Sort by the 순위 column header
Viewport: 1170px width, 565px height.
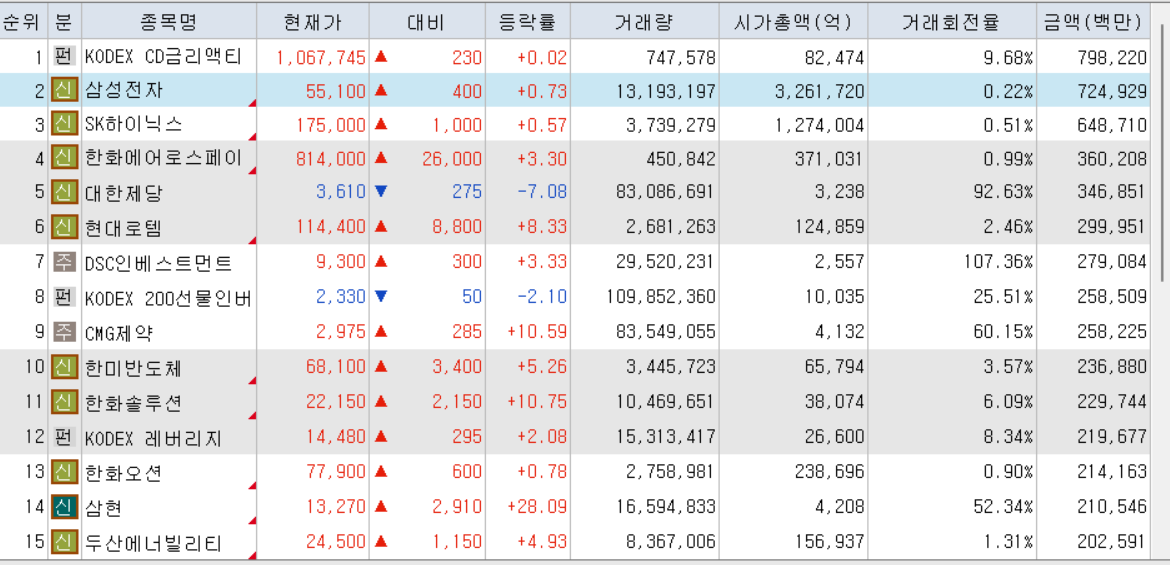point(24,21)
